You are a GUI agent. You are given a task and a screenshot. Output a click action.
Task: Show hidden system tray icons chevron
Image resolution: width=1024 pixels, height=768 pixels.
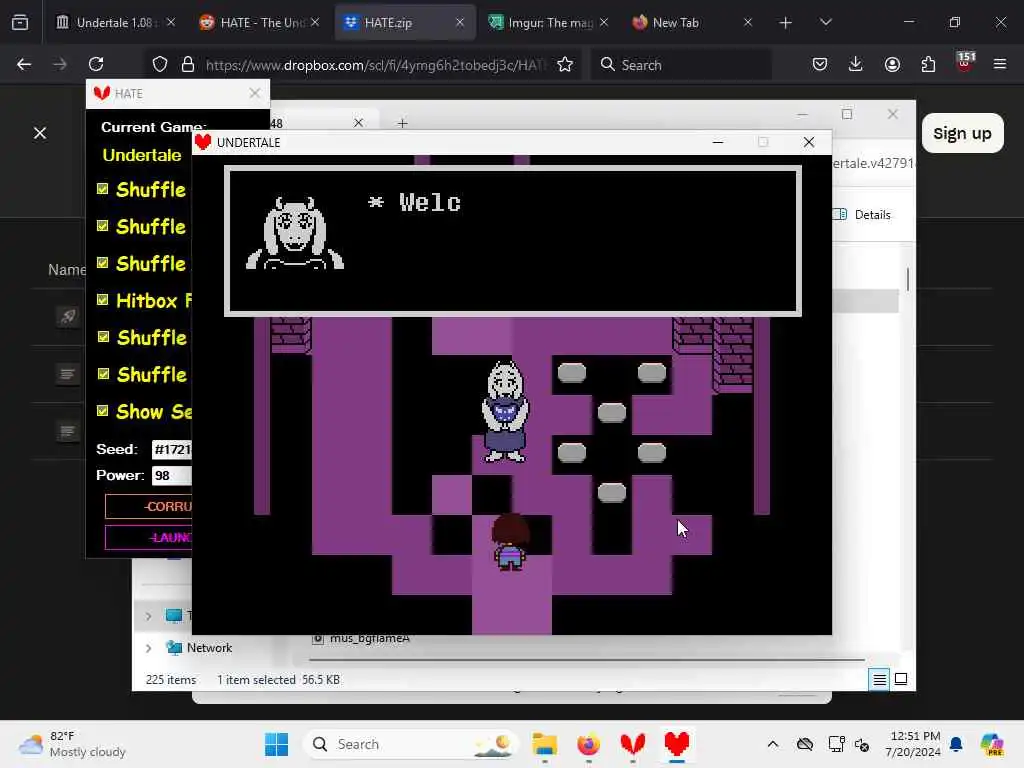(x=773, y=744)
